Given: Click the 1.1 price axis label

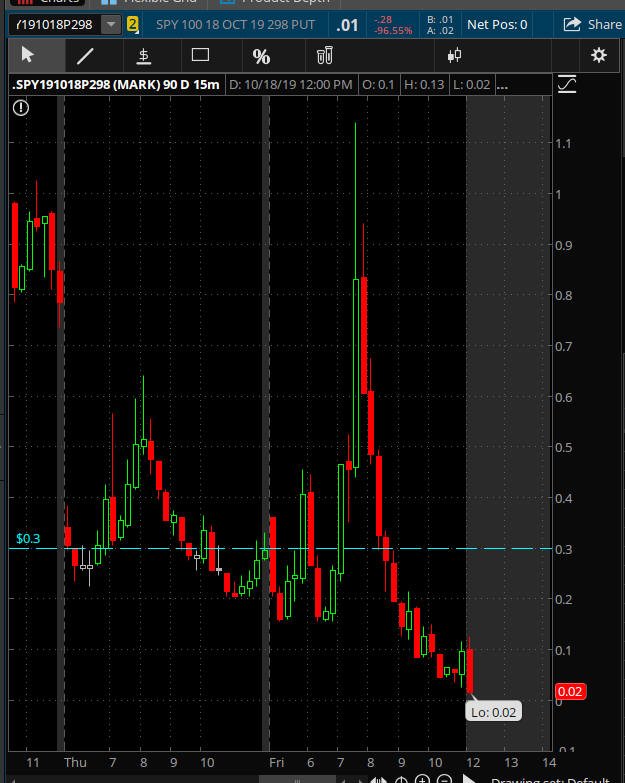Looking at the screenshot, I should (x=563, y=144).
